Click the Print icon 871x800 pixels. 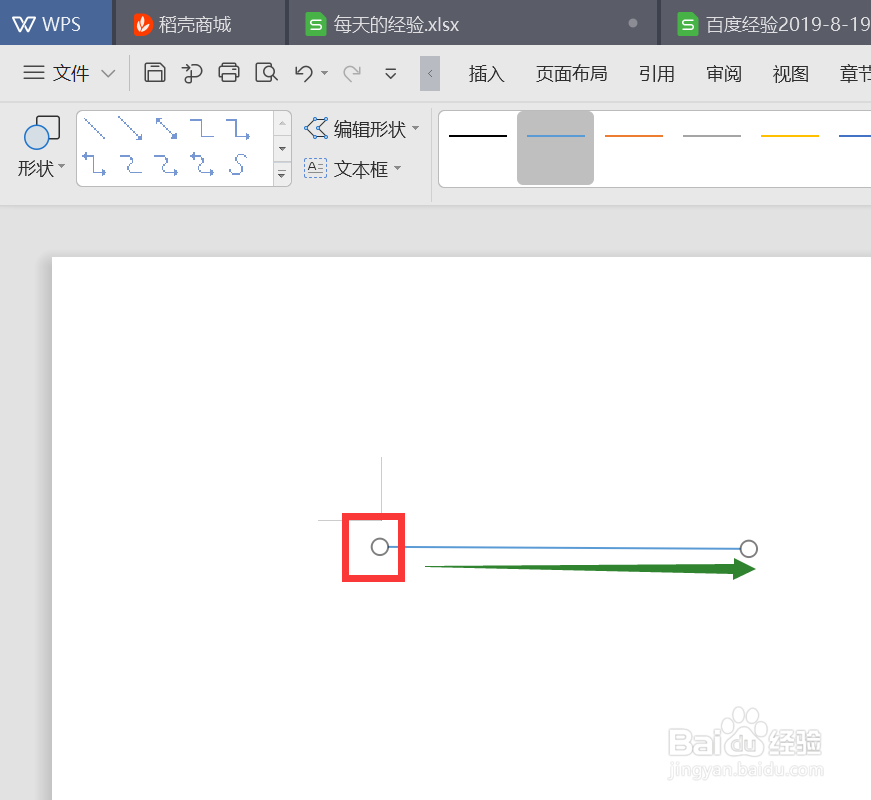tap(229, 73)
